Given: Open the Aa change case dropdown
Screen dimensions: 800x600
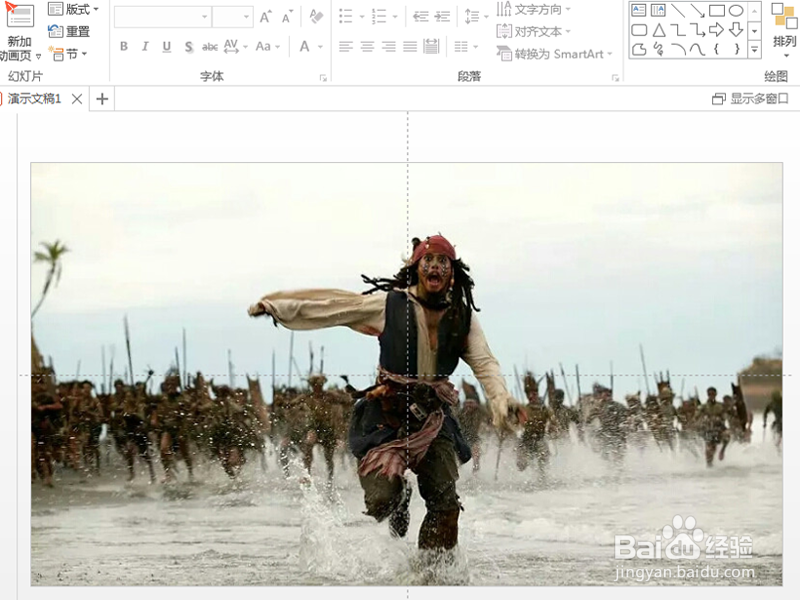Looking at the screenshot, I should 268,46.
